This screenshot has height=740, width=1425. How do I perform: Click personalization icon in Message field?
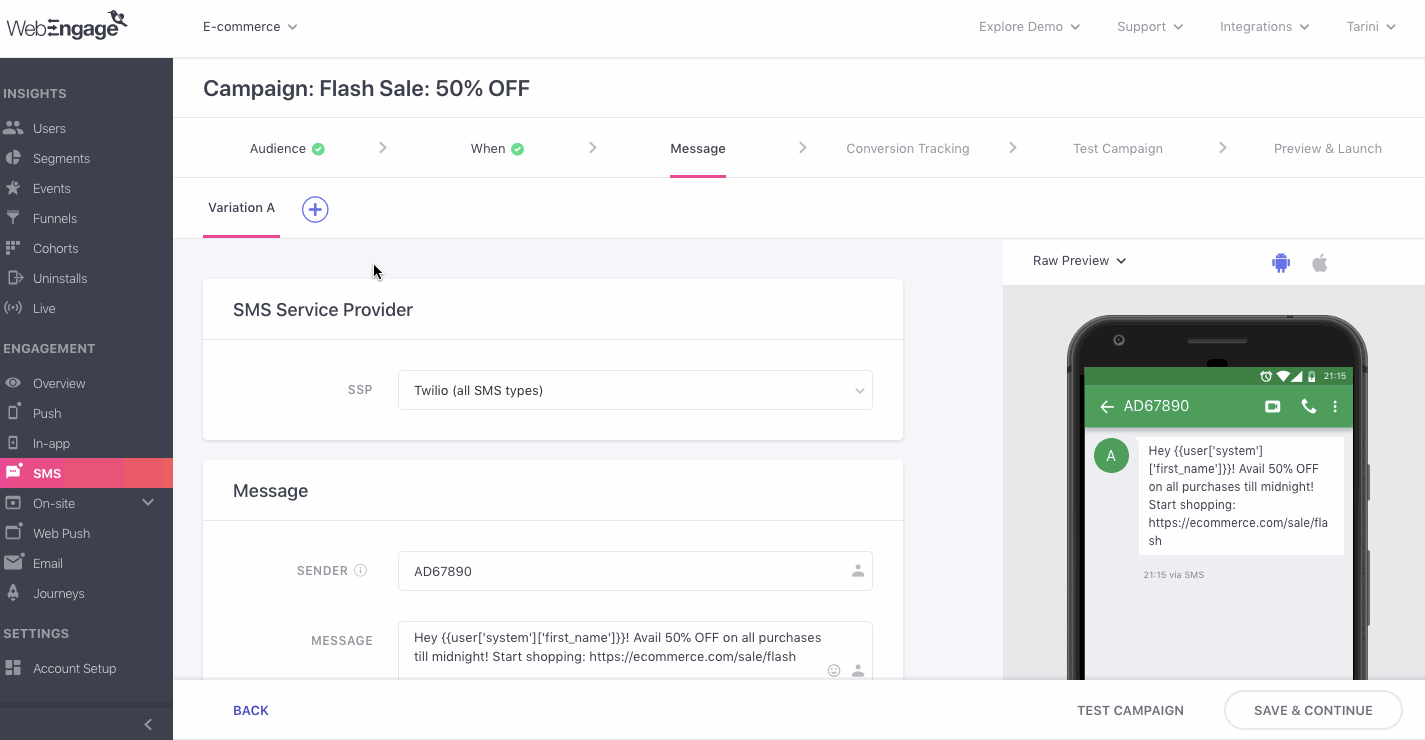click(857, 671)
